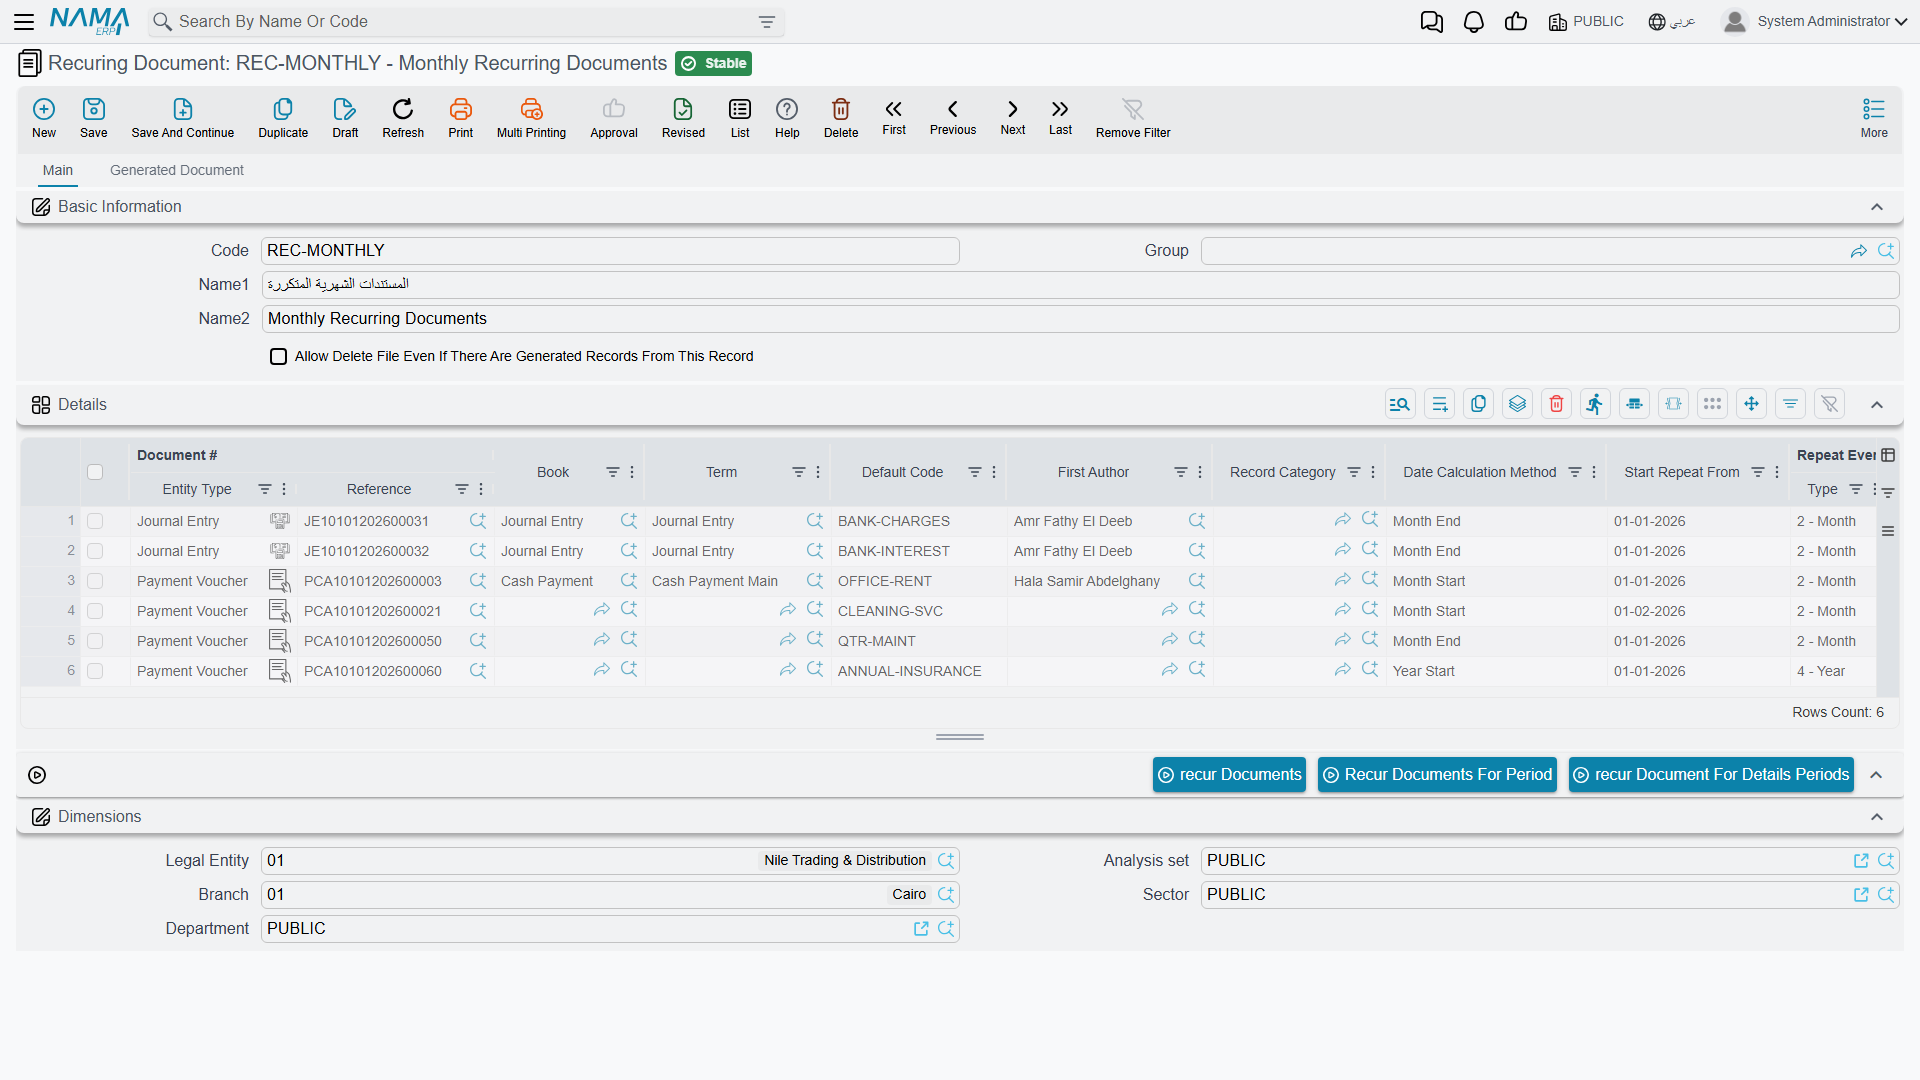Click the PUBLIC company selector
Screen dimensions: 1920x1080
coord(1586,21)
